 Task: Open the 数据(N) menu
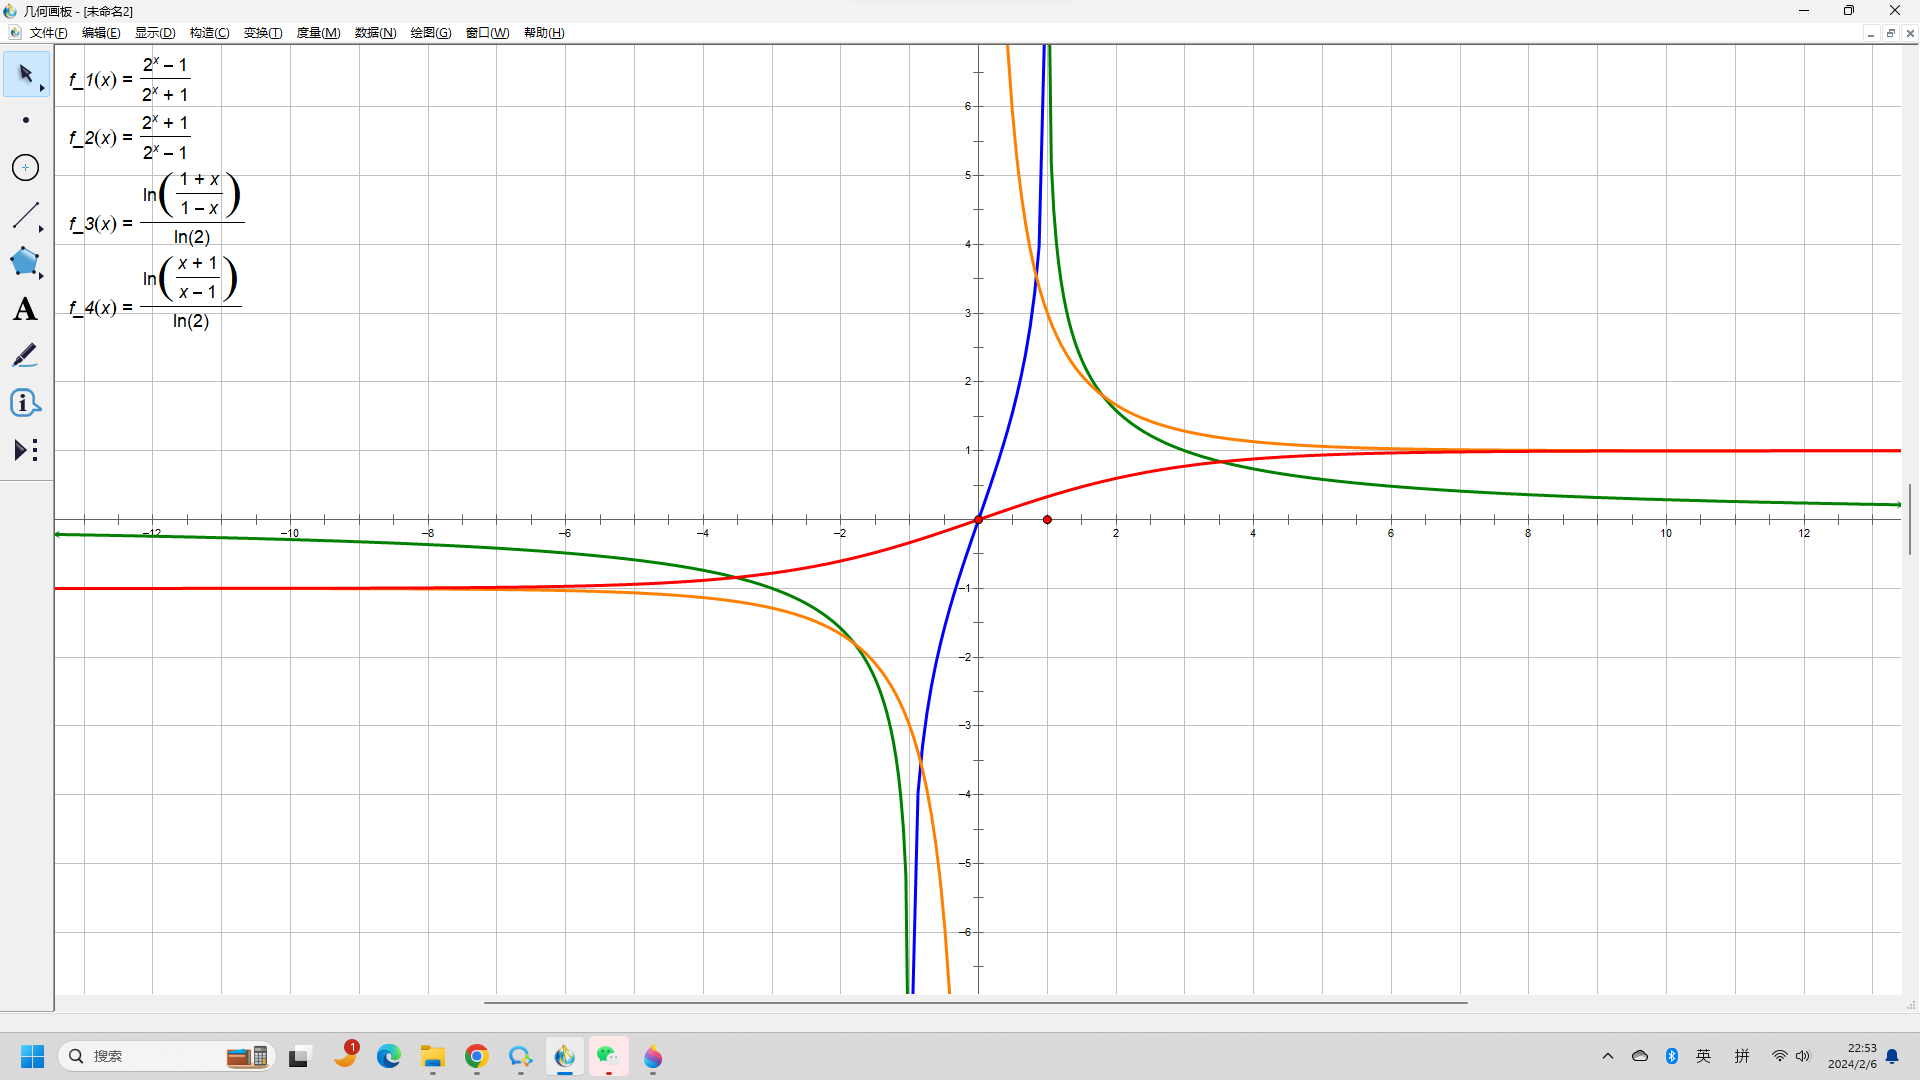tap(375, 33)
